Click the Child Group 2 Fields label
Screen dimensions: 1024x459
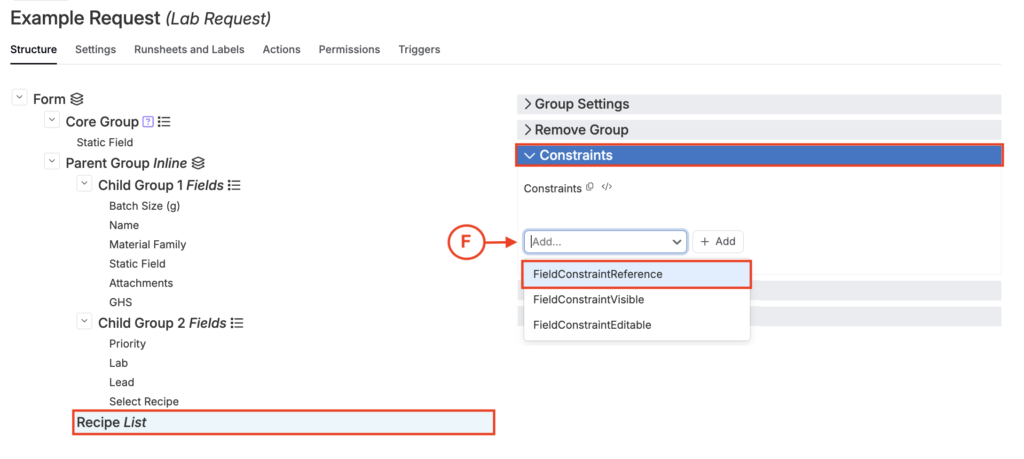163,323
